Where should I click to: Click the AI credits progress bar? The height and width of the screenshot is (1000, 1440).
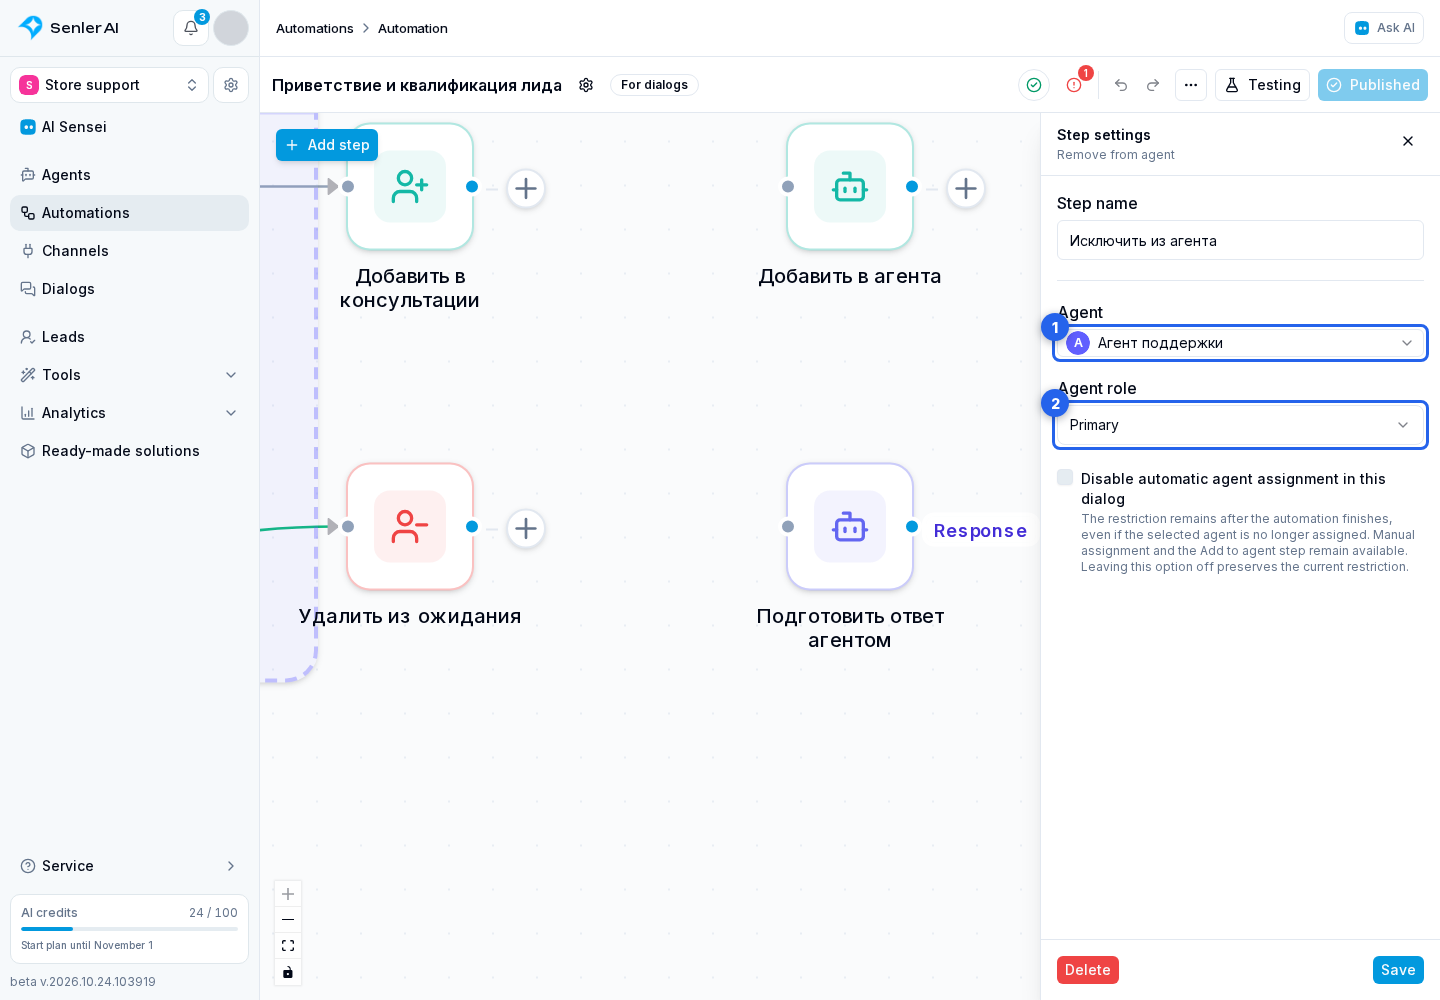(x=130, y=929)
